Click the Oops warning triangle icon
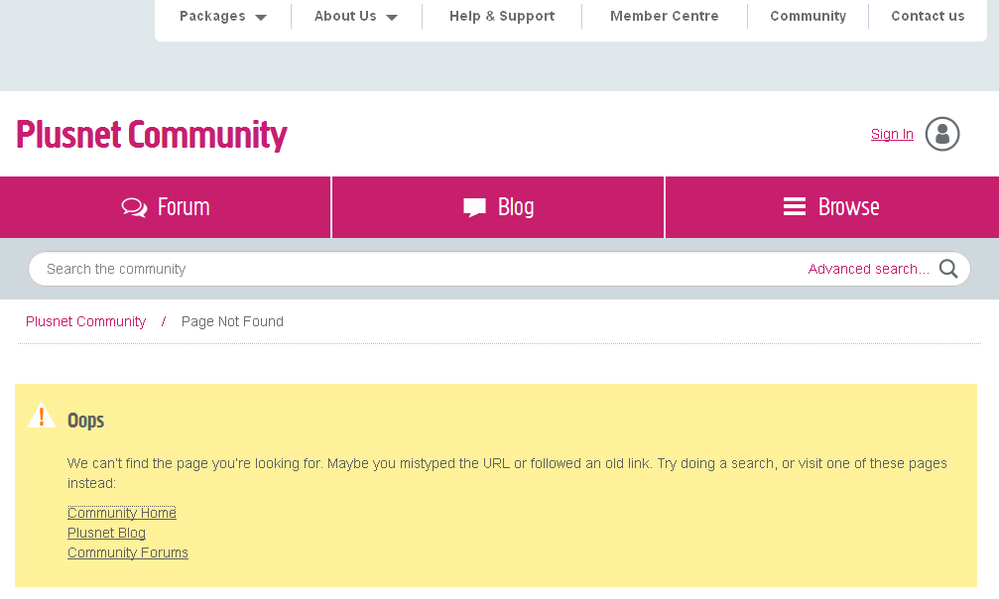The image size is (999, 599). [x=41, y=416]
